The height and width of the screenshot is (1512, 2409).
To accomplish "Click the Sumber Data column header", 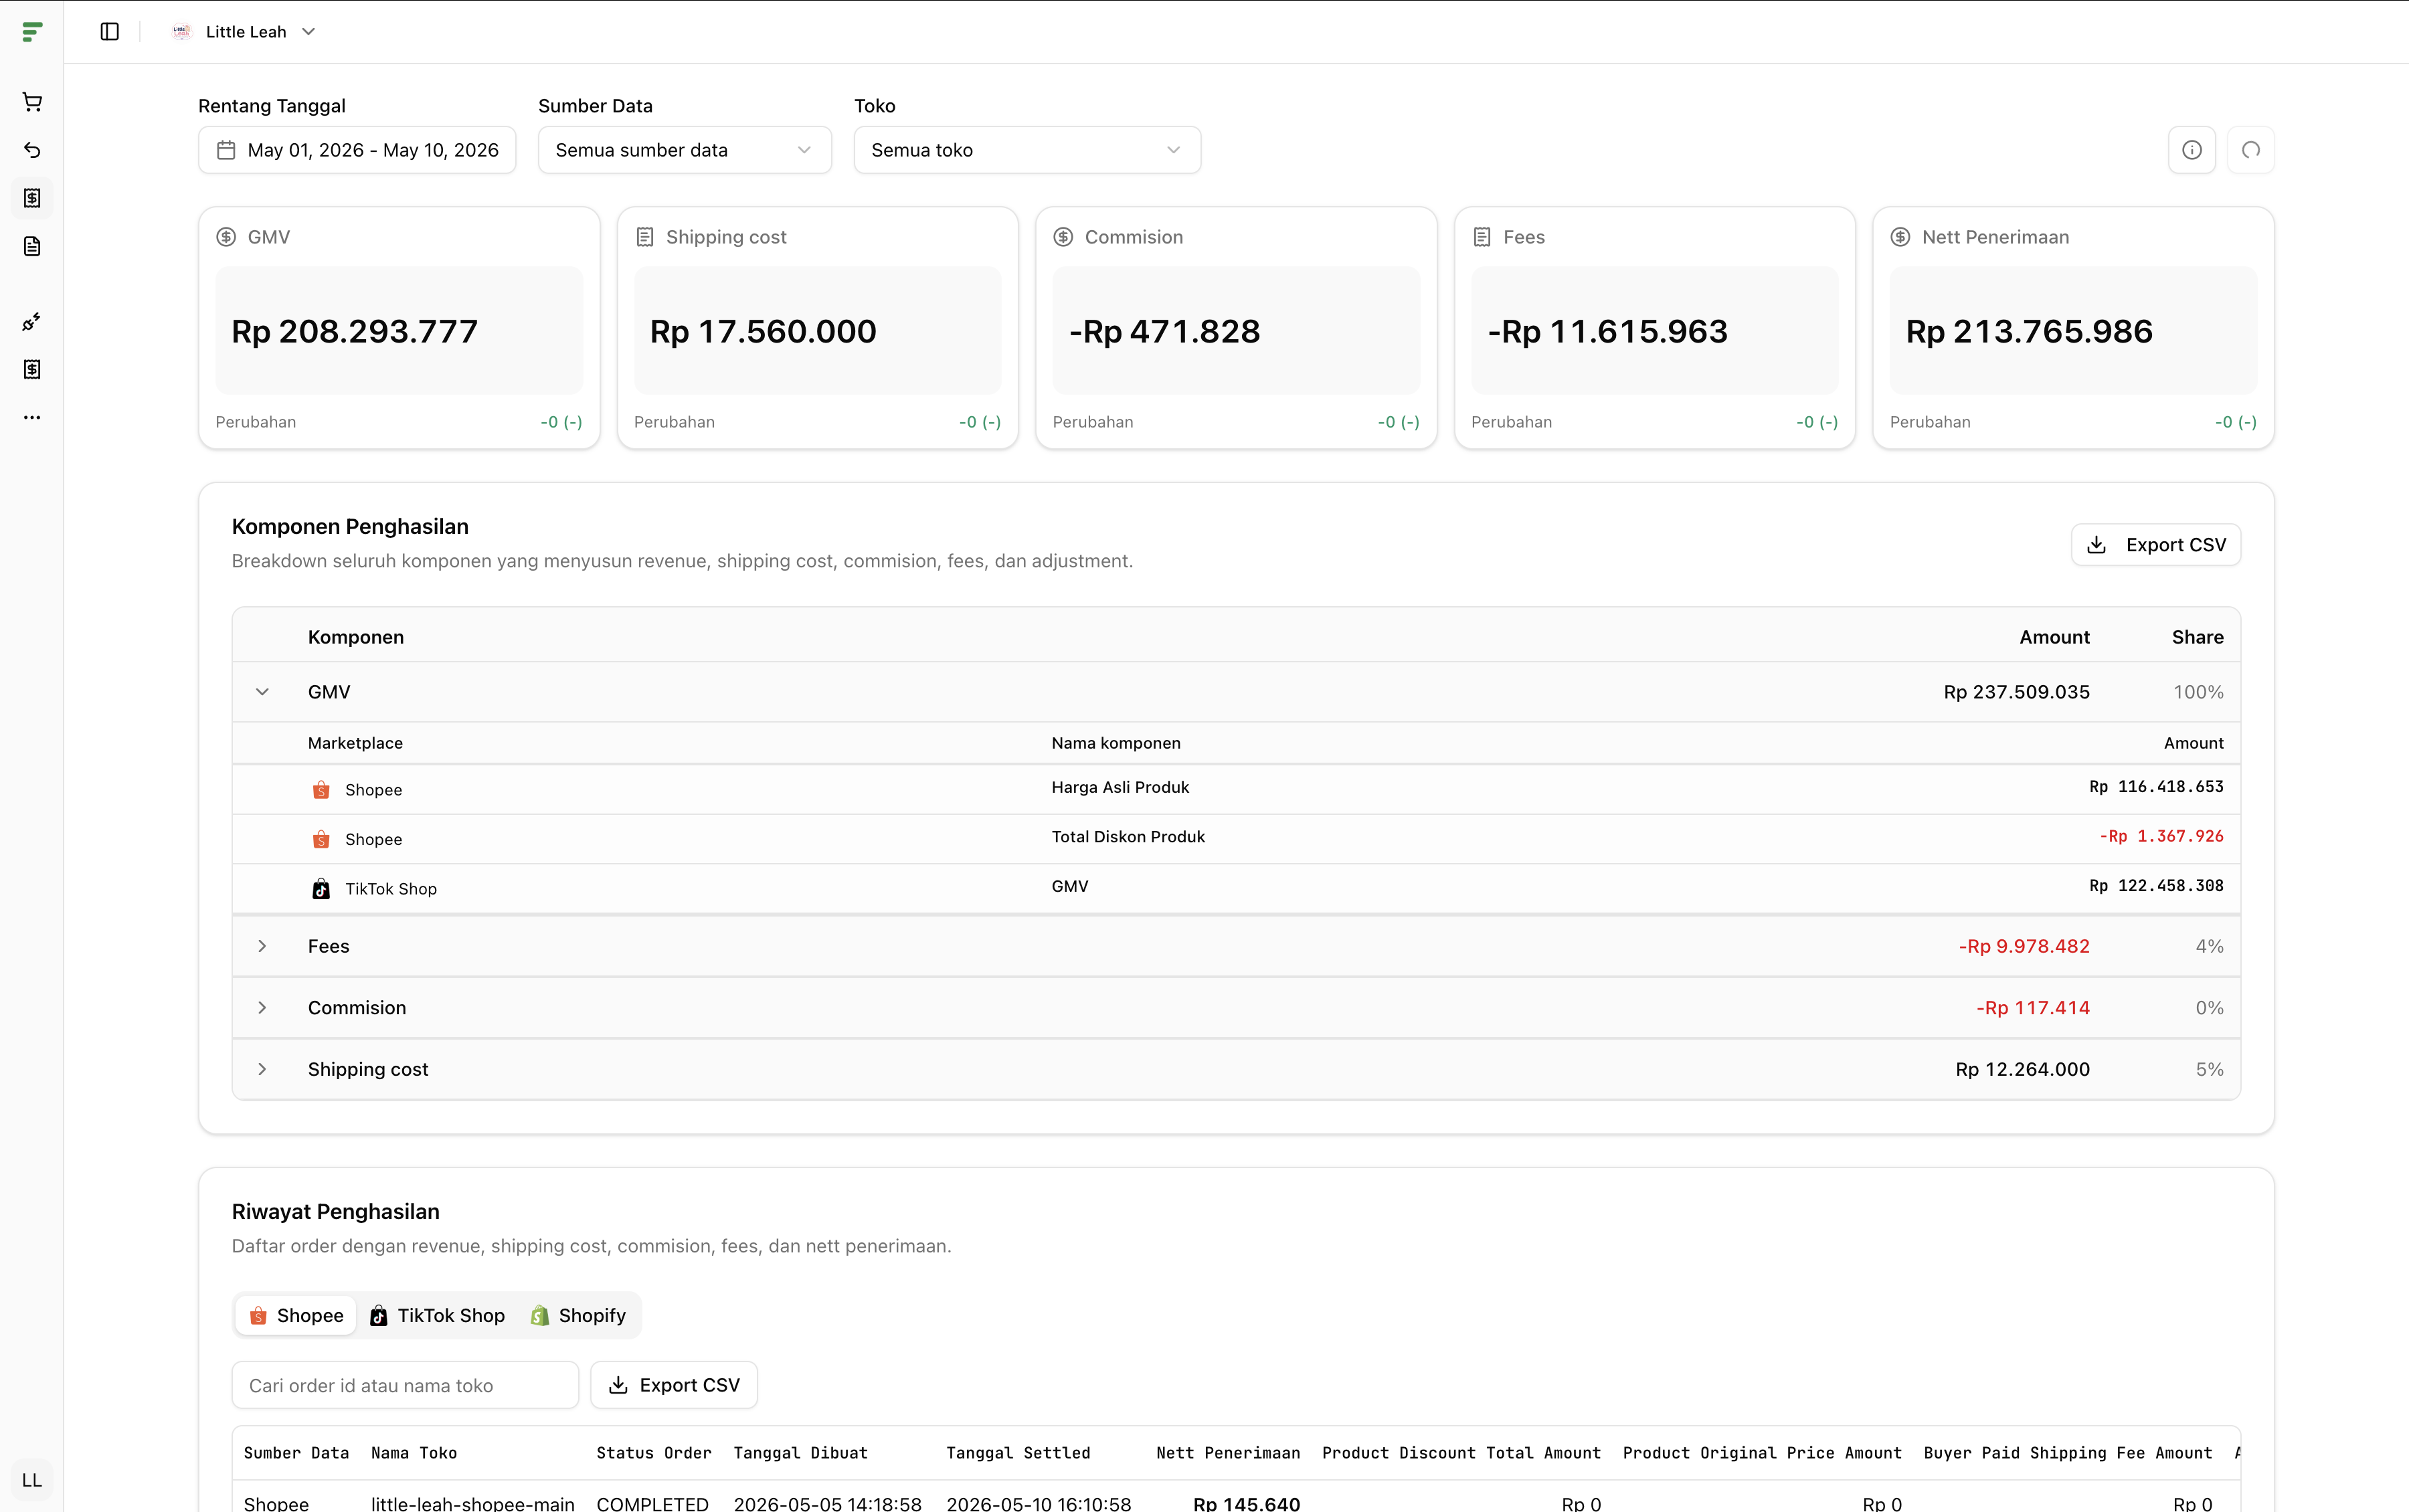I will pos(296,1453).
